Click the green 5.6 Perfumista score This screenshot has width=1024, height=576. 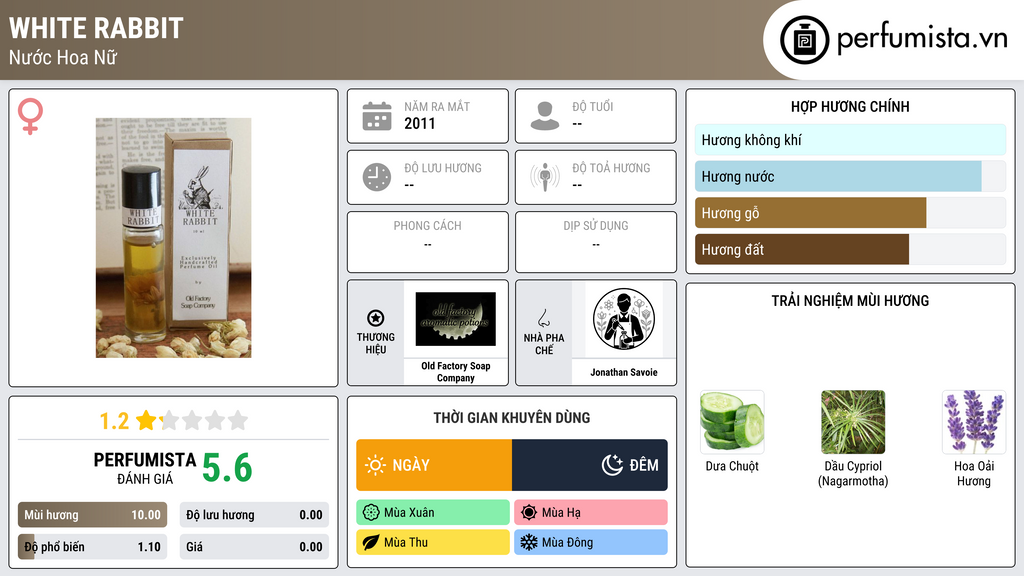(x=227, y=468)
